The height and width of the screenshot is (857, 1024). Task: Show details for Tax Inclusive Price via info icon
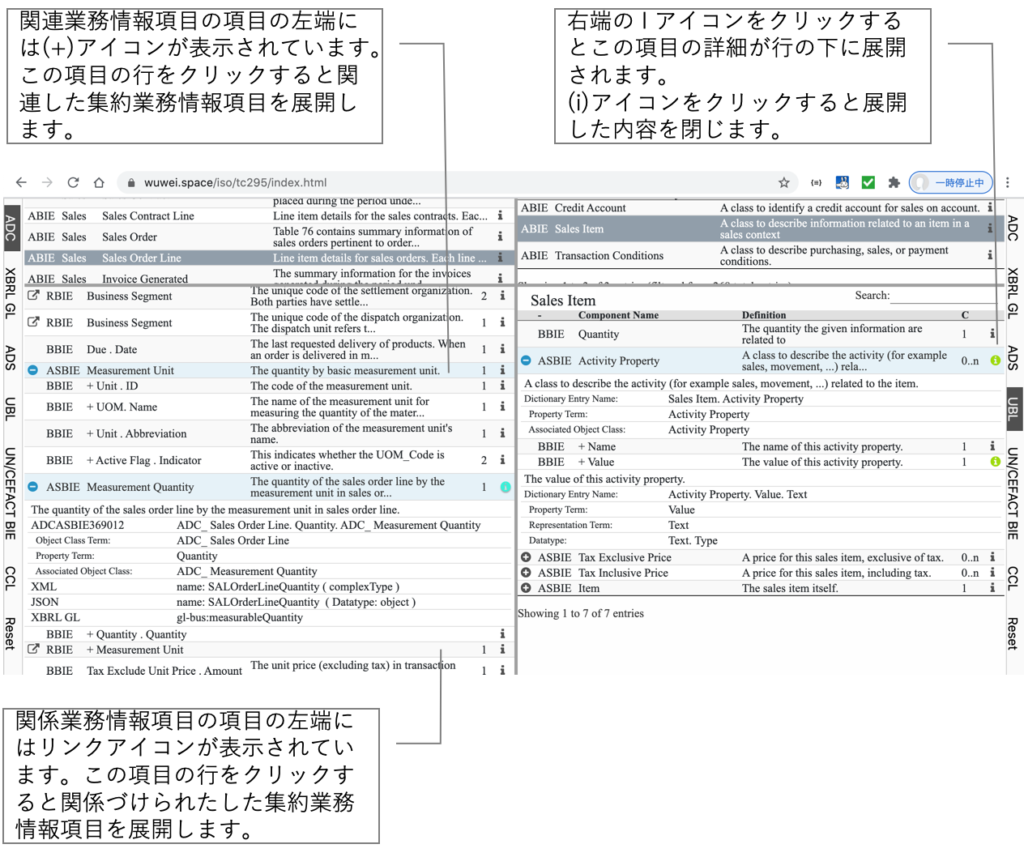[x=992, y=572]
